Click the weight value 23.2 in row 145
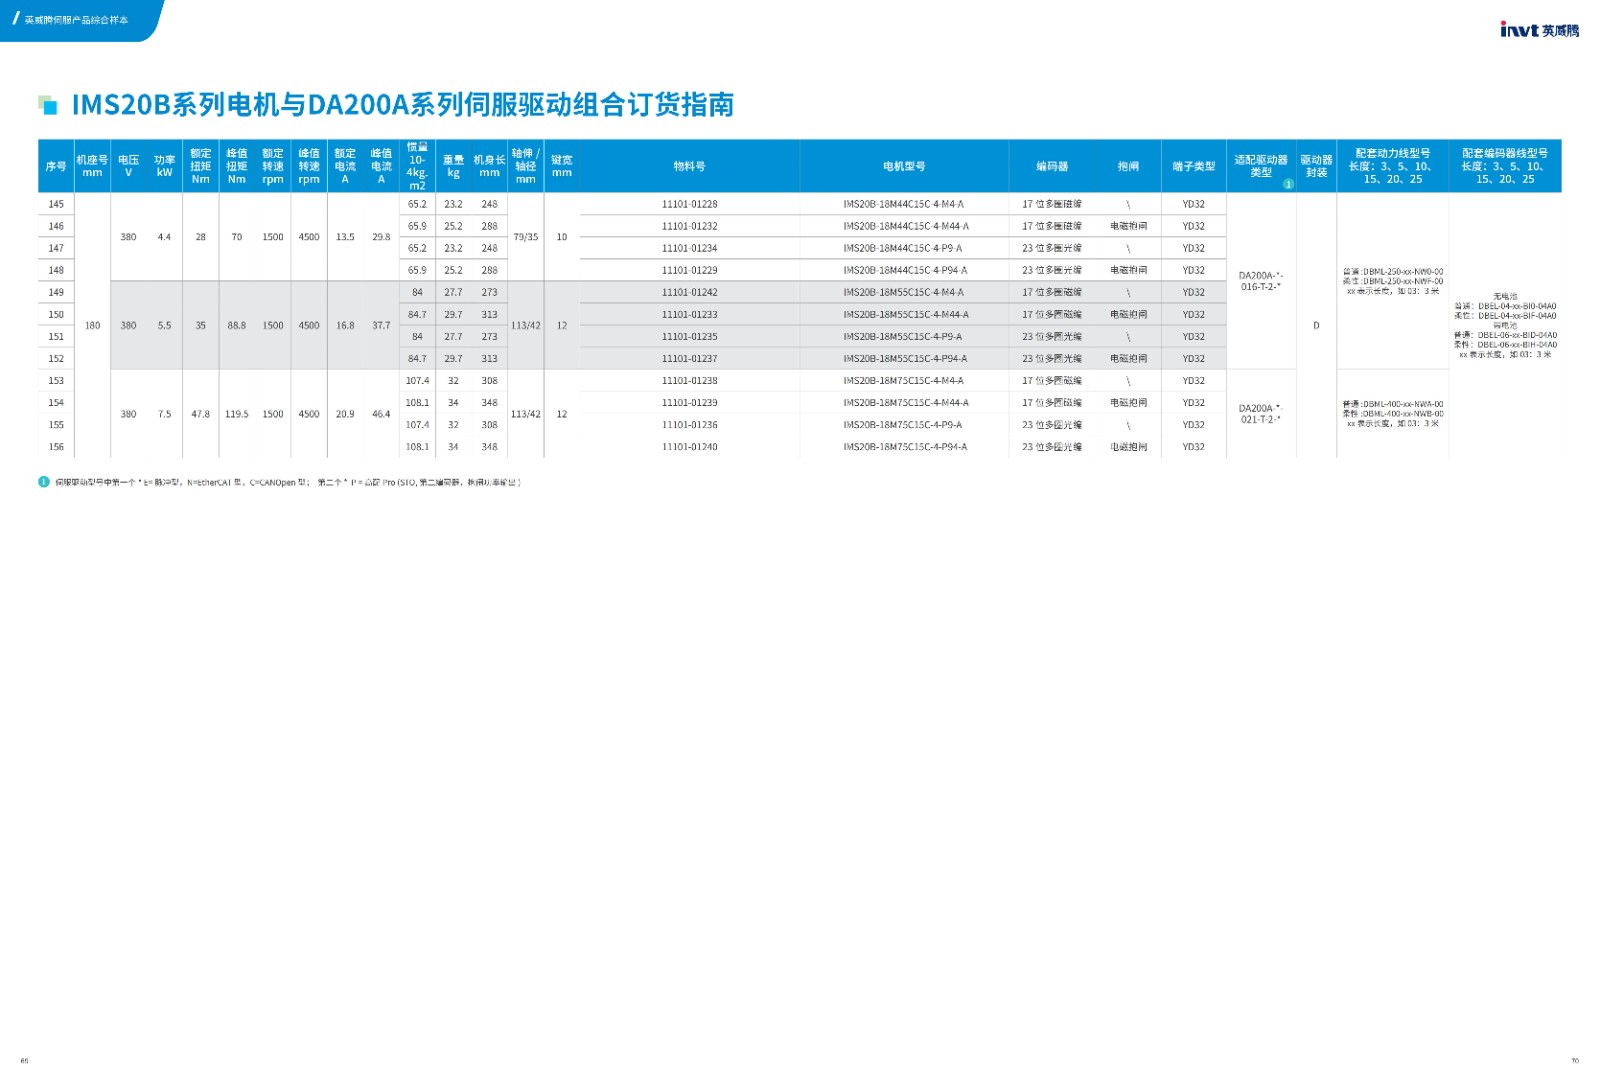The height and width of the screenshot is (1085, 1600). pyautogui.click(x=453, y=204)
